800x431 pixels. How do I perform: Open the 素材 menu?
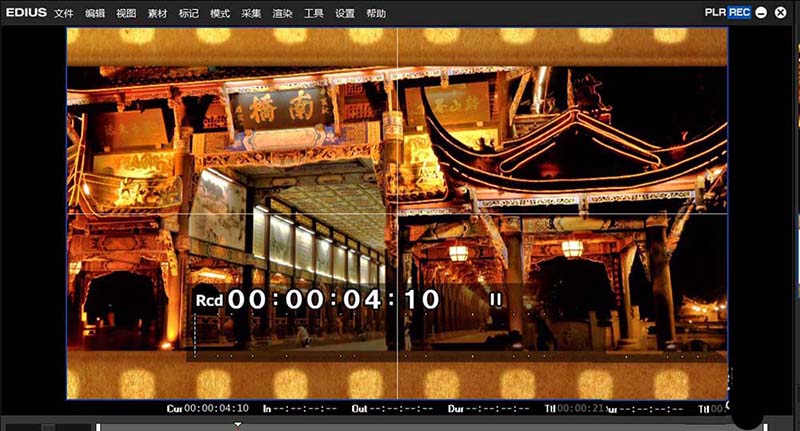point(157,13)
